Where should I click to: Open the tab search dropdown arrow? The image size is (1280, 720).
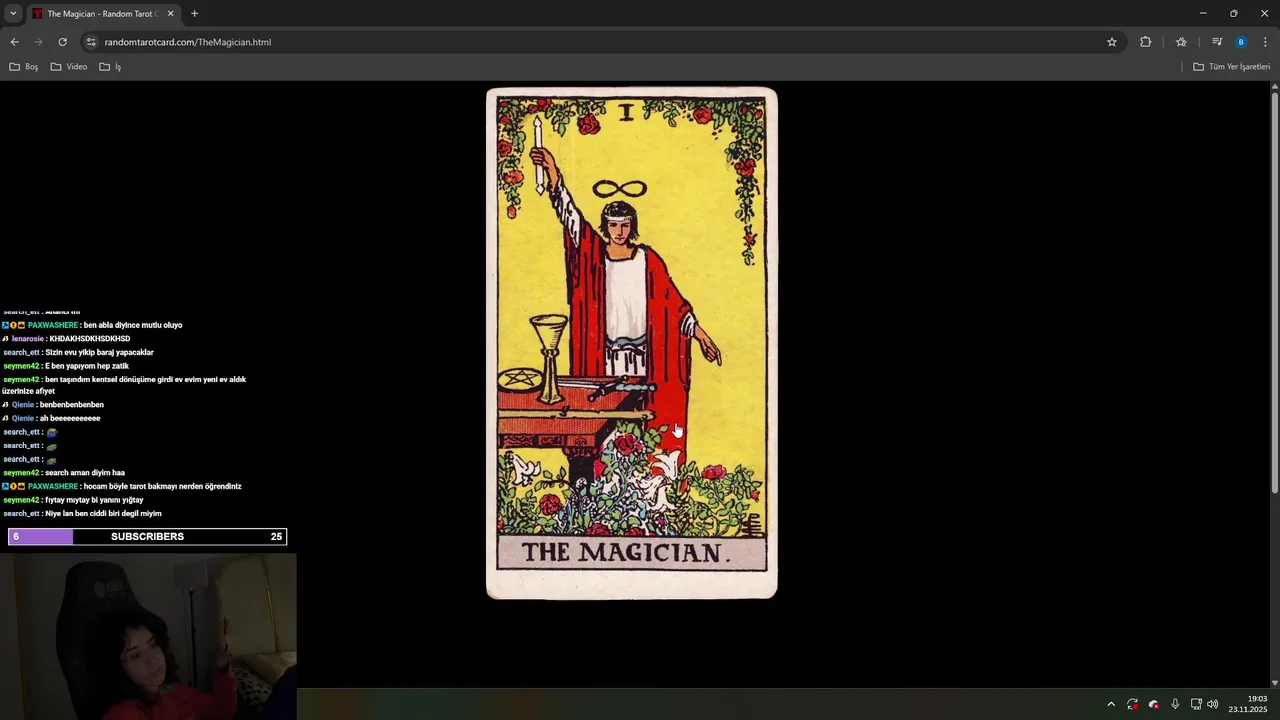pos(13,14)
